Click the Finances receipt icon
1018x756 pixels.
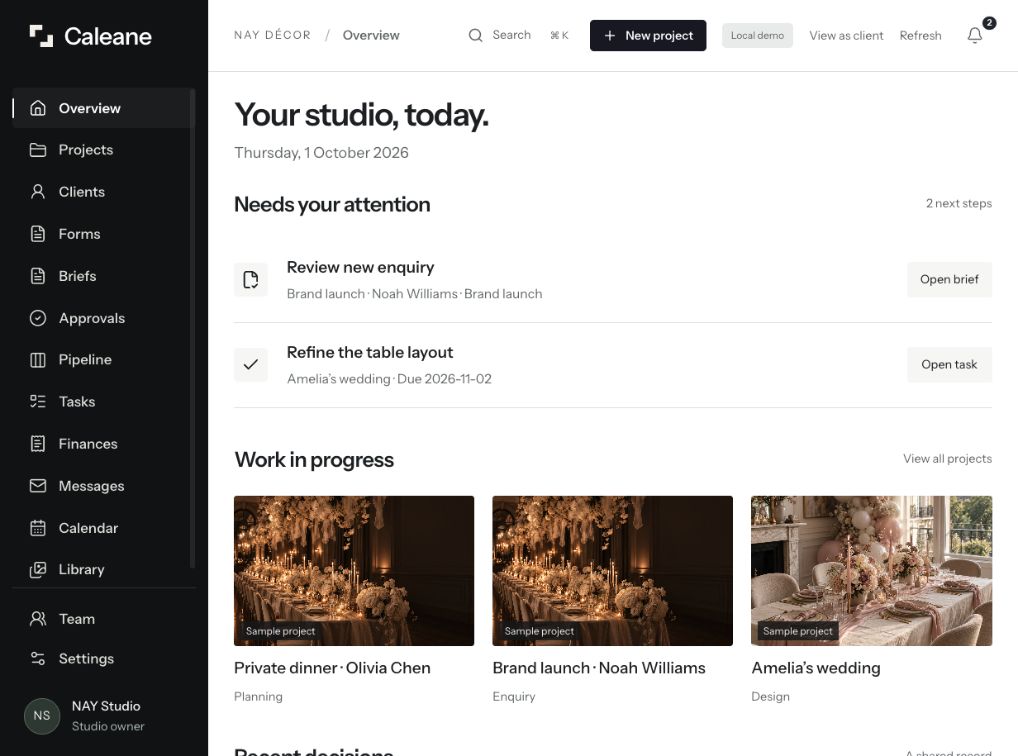pos(38,444)
